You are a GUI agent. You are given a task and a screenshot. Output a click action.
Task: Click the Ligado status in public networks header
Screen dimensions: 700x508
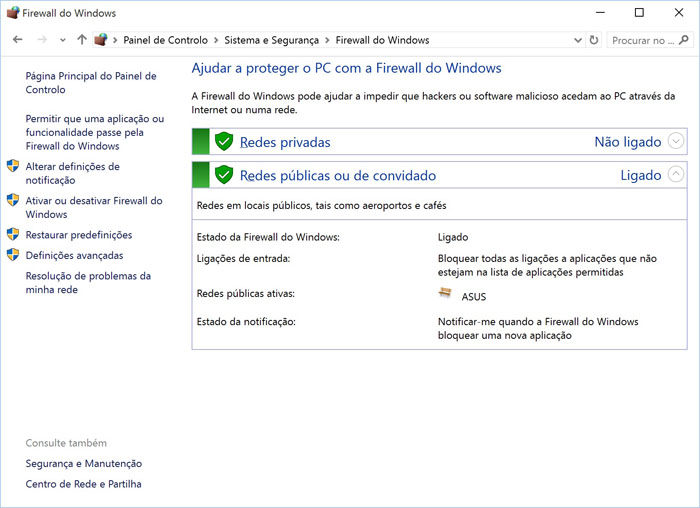[641, 175]
